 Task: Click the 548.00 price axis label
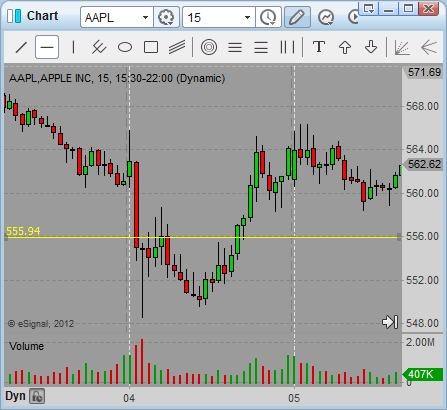(422, 323)
